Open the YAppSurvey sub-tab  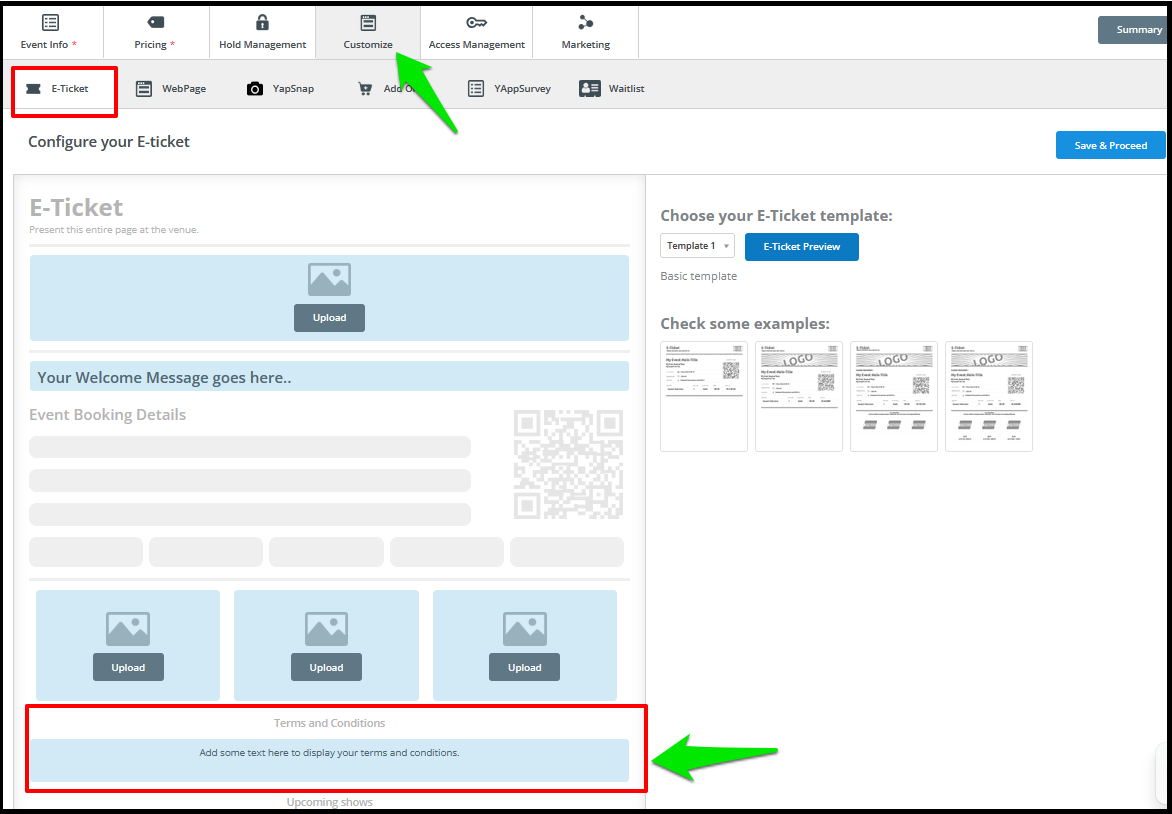pyautogui.click(x=509, y=89)
